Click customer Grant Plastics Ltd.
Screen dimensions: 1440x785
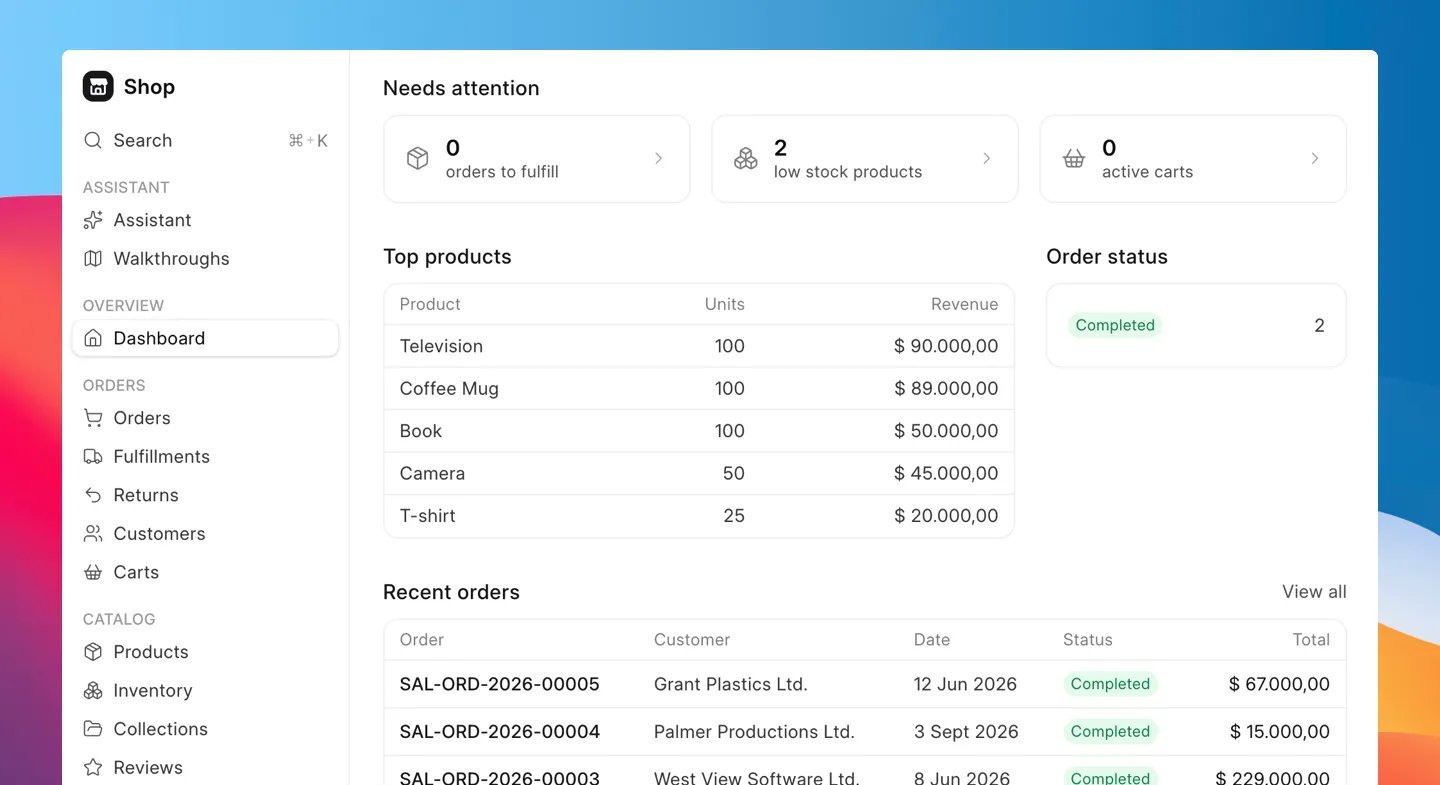tap(730, 684)
